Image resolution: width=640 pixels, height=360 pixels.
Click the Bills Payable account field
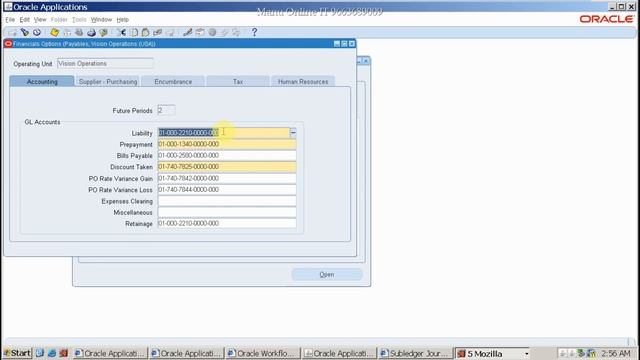coord(227,156)
